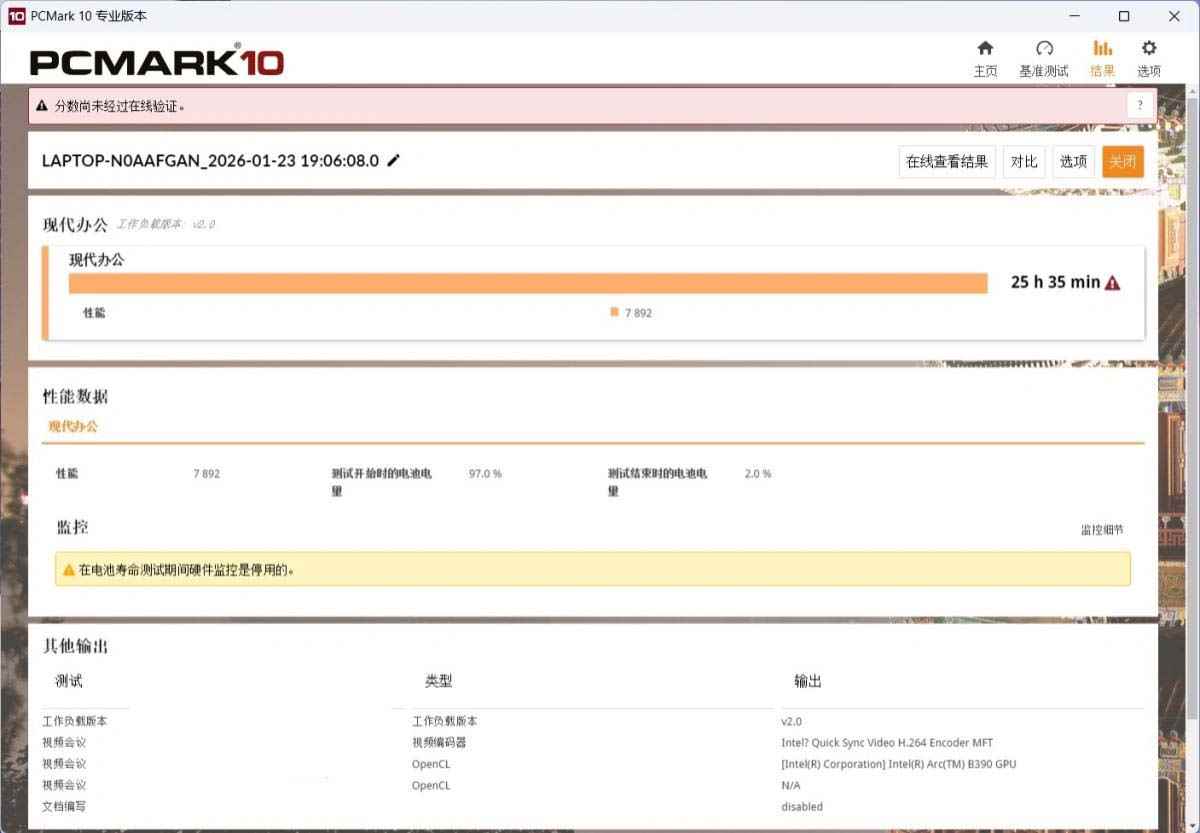Click the PCMARK10 logo
This screenshot has width=1200, height=833.
(x=157, y=62)
